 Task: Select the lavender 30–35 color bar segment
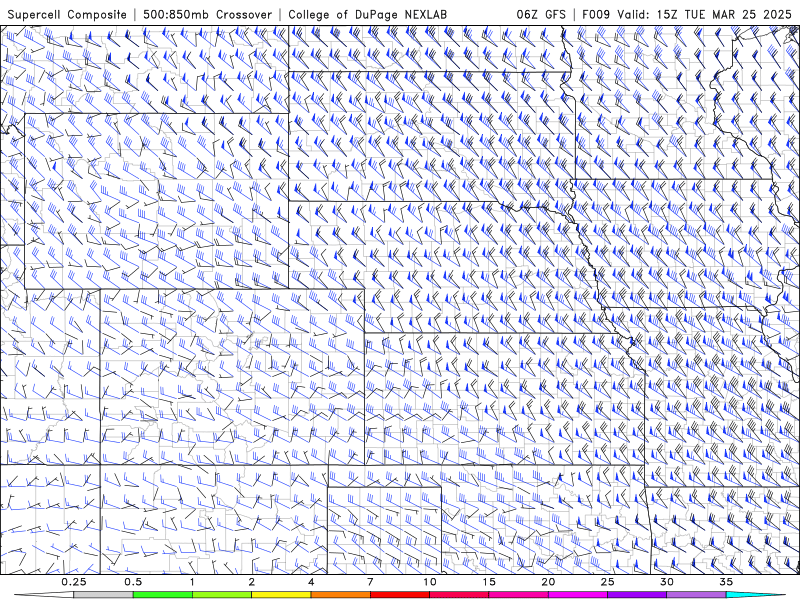coord(696,595)
